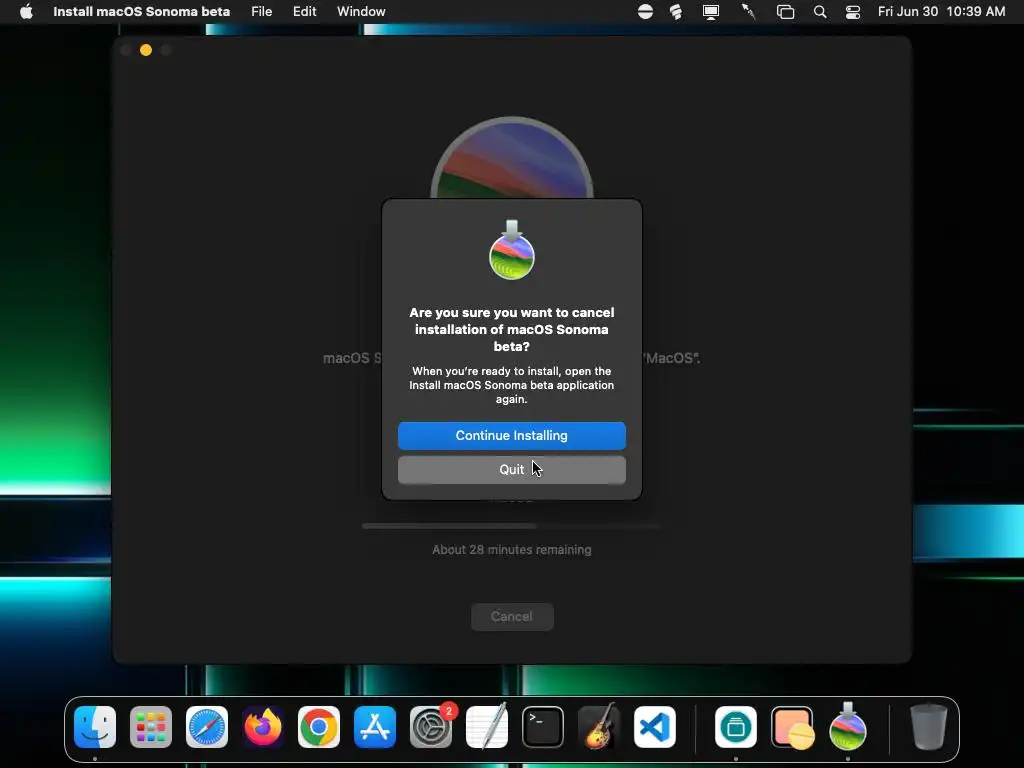This screenshot has width=1024, height=768.
Task: Open the teal screenshot app in the Dock
Action: coord(736,727)
